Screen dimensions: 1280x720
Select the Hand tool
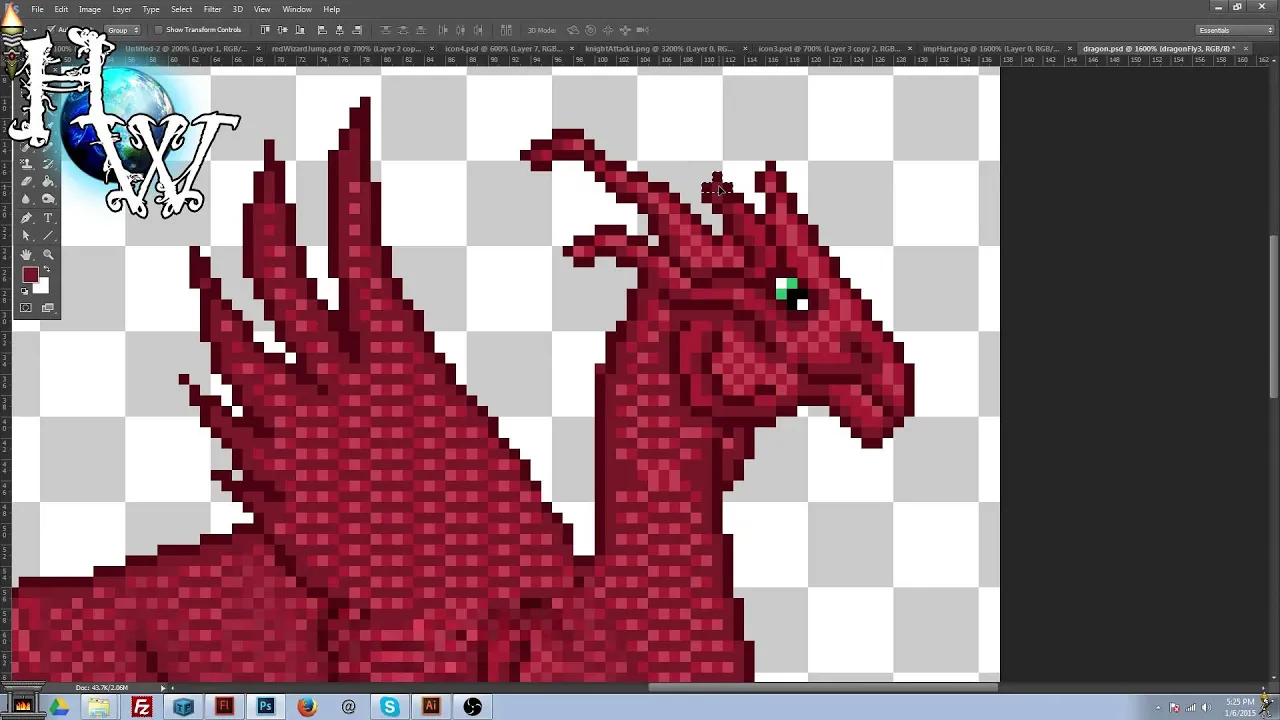point(26,255)
